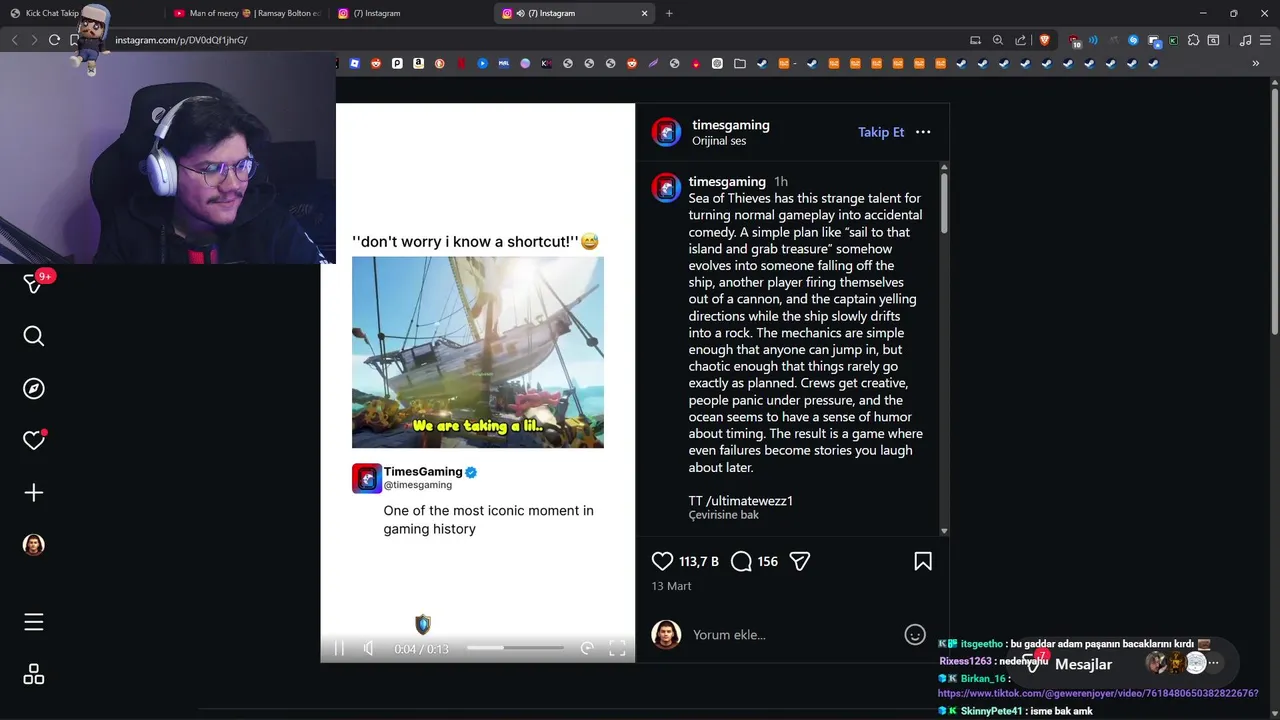This screenshot has width=1280, height=720.
Task: Click the timesgaming avatar in the caption
Action: 666,188
